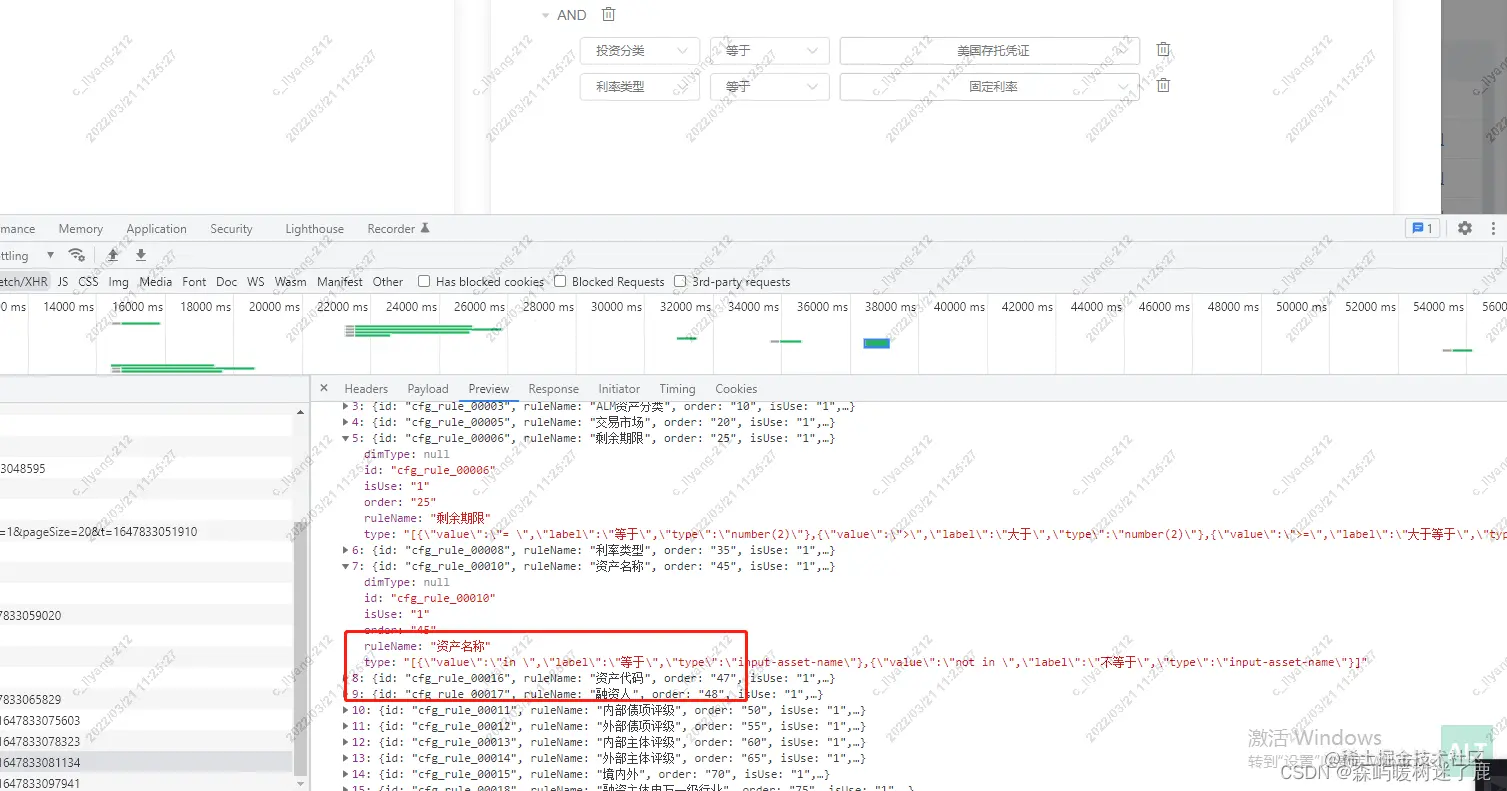Image resolution: width=1507 pixels, height=791 pixels.
Task: Expand the cfg_rule_00013 内部主体评级 entry
Action: (x=346, y=742)
